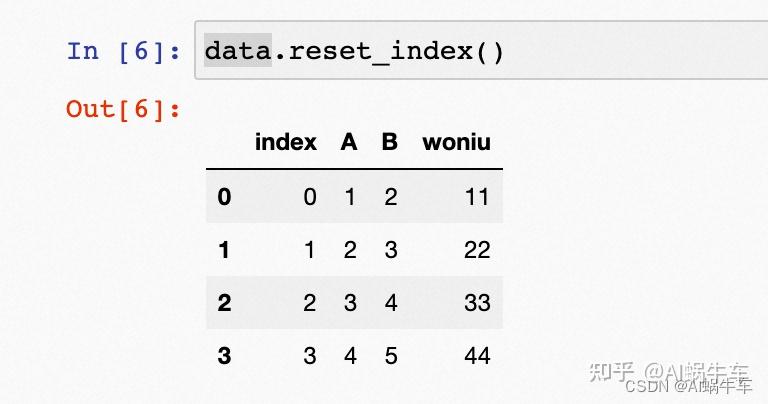Click the woniu value 22

(477, 250)
